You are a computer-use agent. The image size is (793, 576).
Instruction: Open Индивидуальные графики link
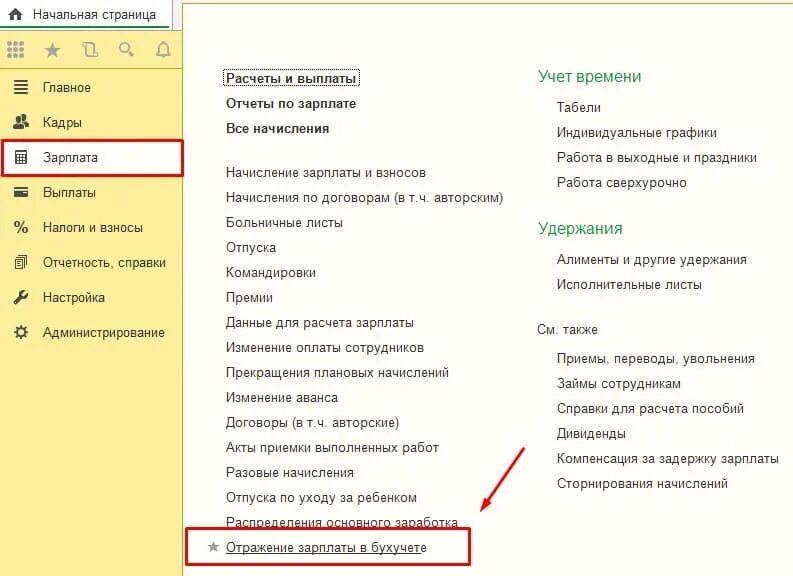pyautogui.click(x=636, y=132)
